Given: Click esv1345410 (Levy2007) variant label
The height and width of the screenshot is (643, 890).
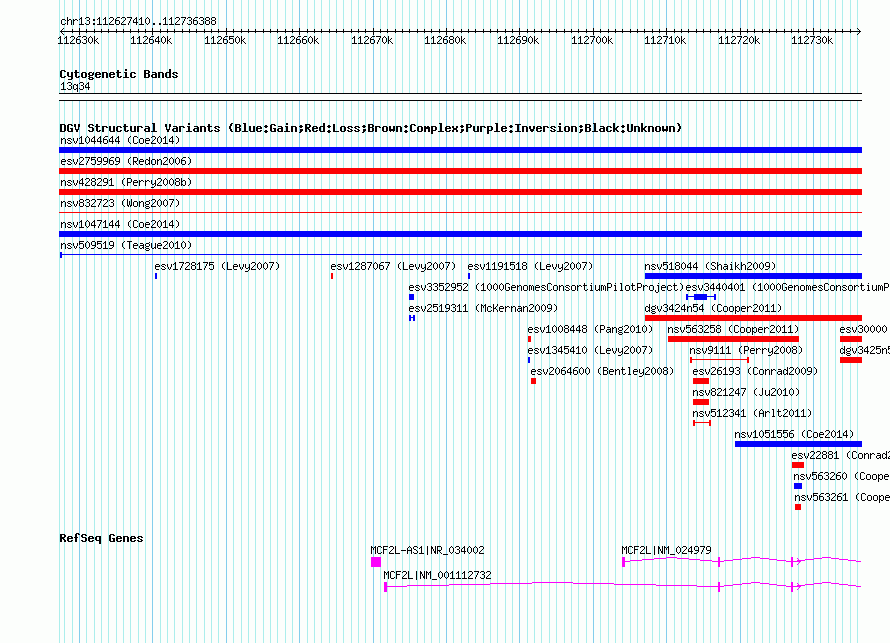Looking at the screenshot, I should (590, 350).
